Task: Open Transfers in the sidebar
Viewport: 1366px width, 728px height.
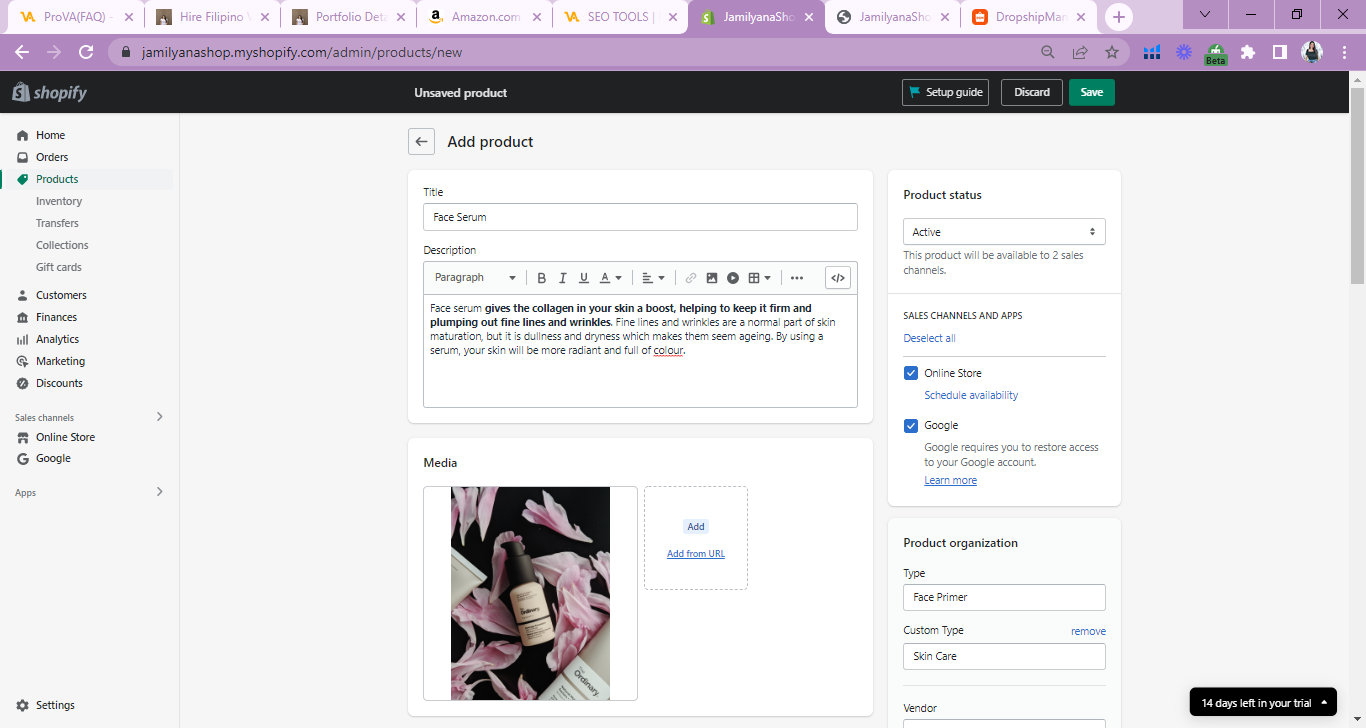Action: click(57, 223)
